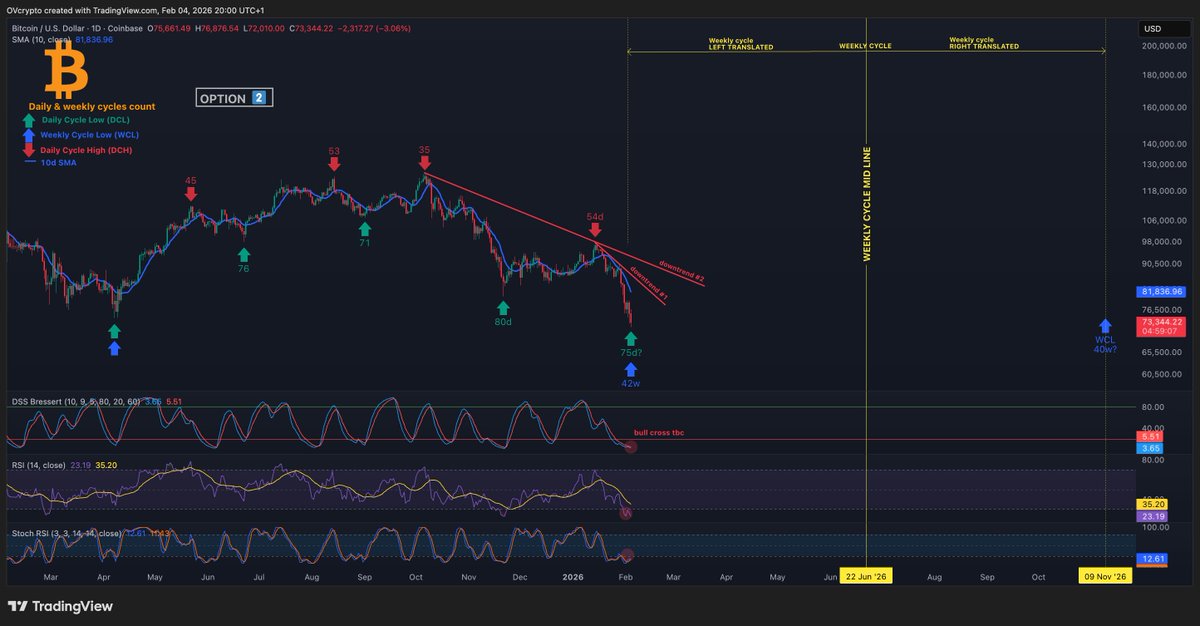Click the '09 Nov '26' date marker
The image size is (1200, 626).
tap(1105, 577)
